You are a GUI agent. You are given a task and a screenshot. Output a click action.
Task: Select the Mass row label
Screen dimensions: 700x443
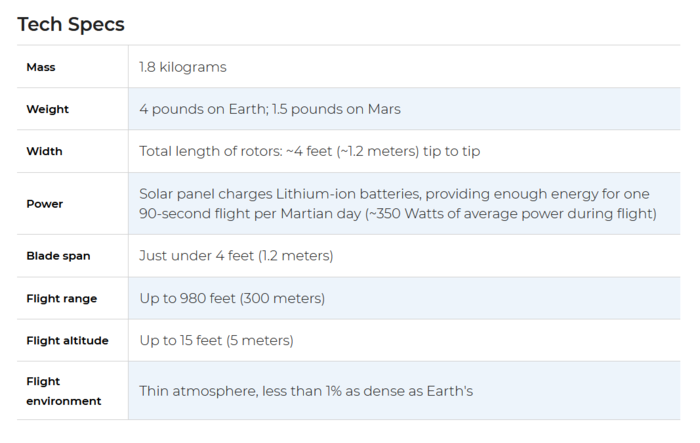[x=41, y=67]
